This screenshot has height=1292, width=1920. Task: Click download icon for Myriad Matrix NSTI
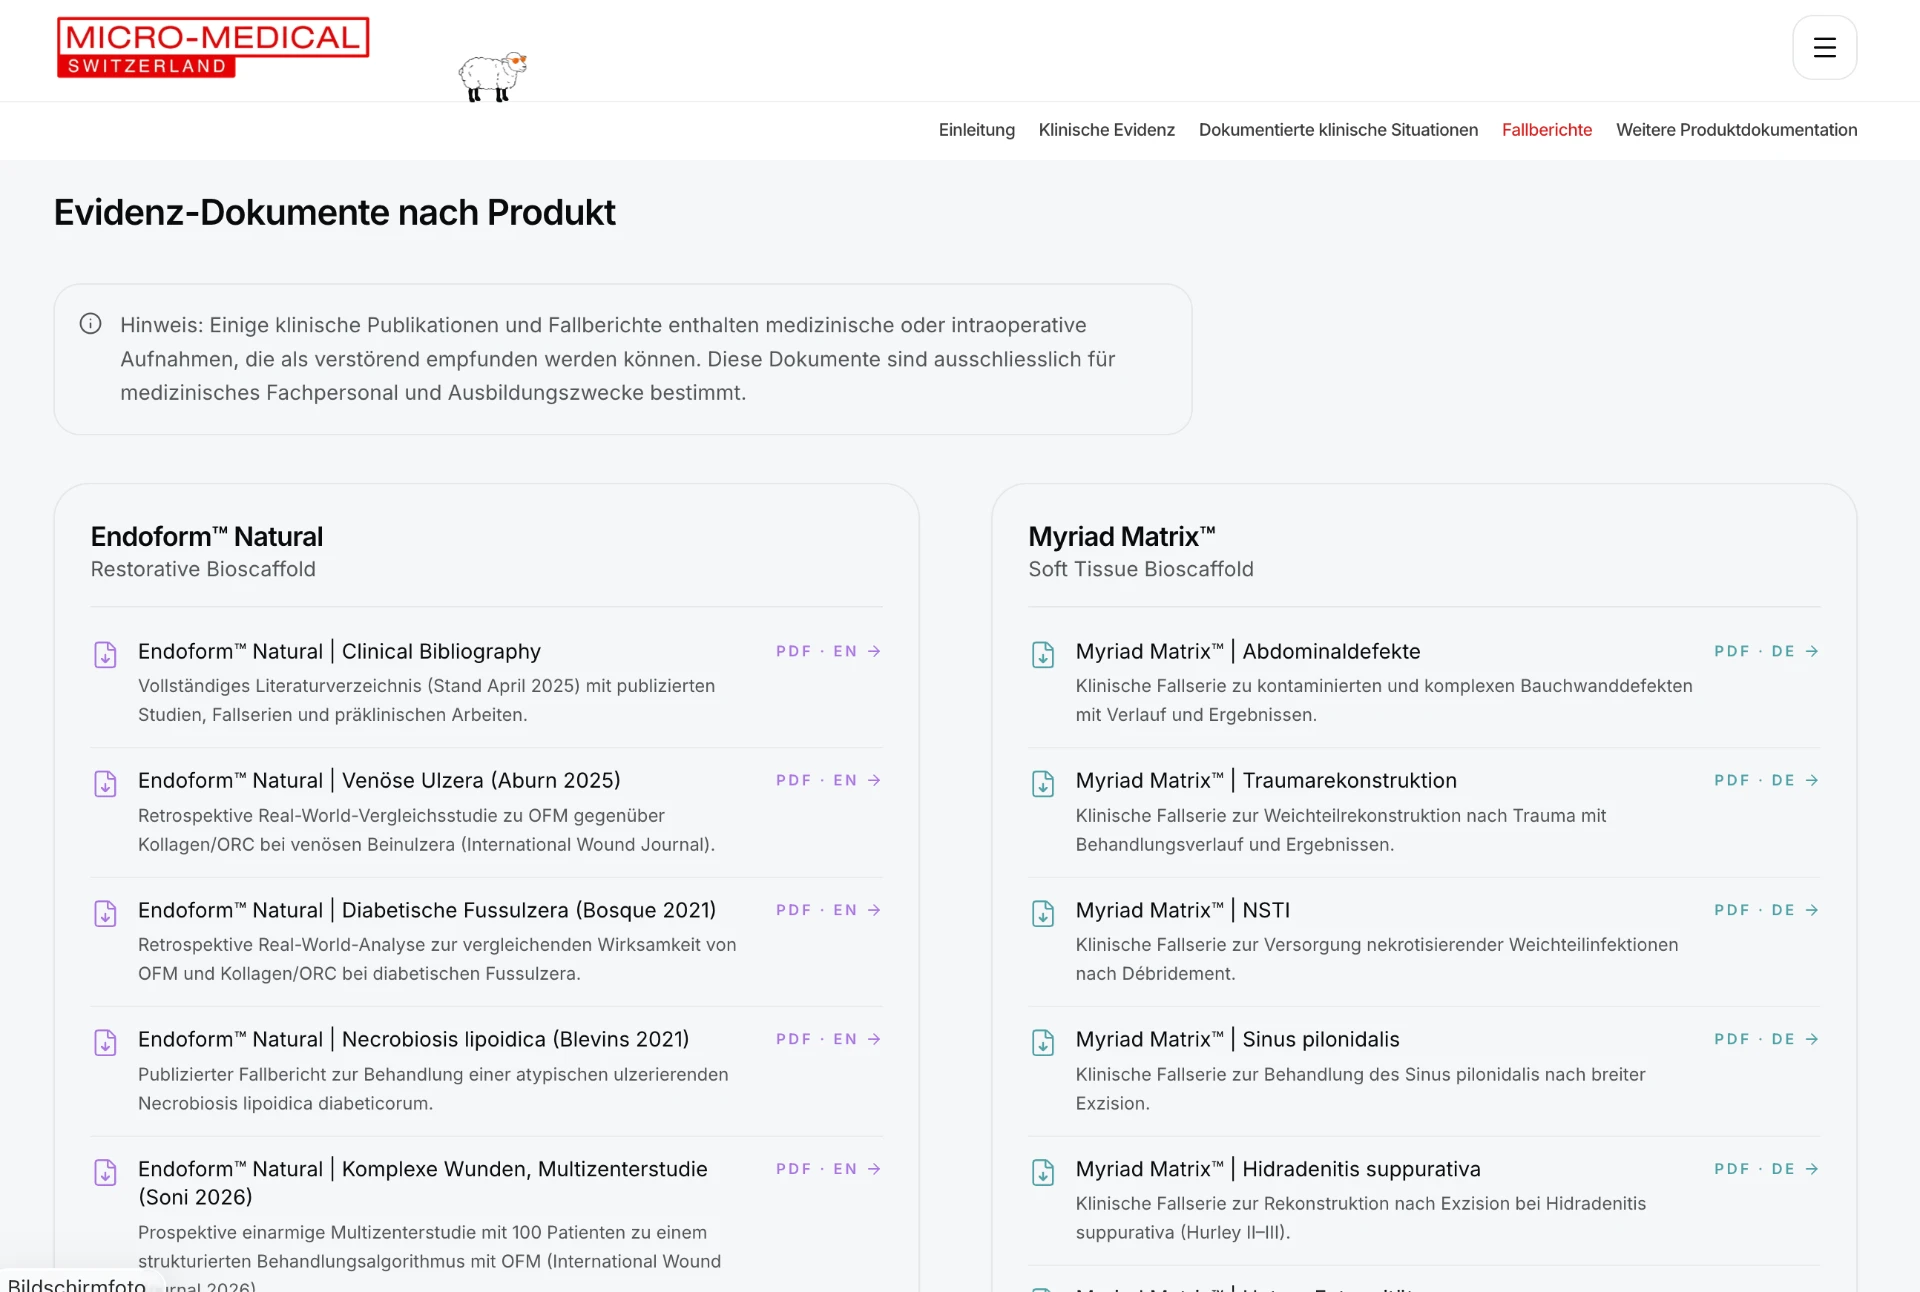tap(1043, 913)
